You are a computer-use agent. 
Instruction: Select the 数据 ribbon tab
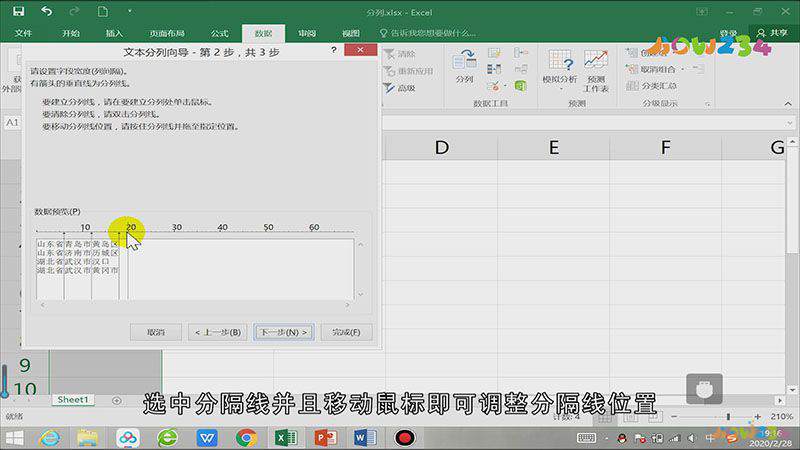[263, 33]
